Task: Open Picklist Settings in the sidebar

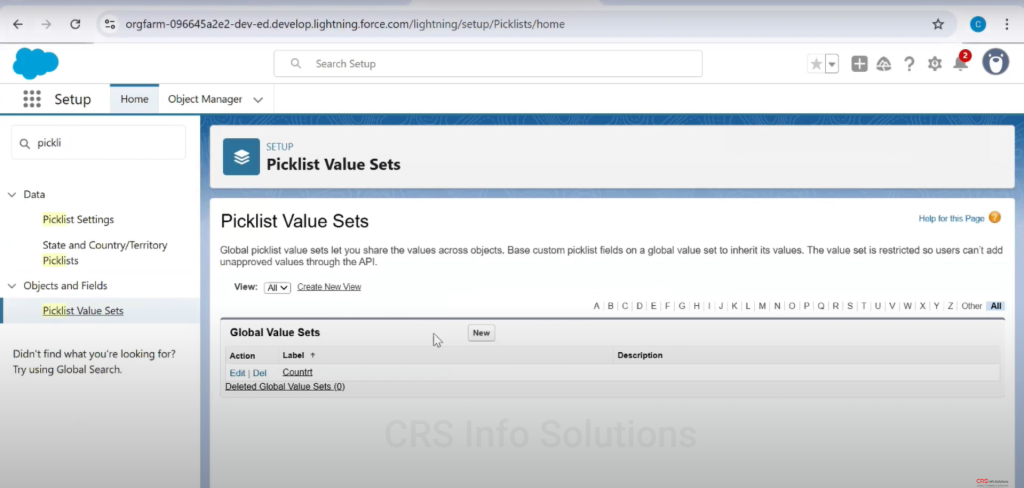Action: point(78,220)
